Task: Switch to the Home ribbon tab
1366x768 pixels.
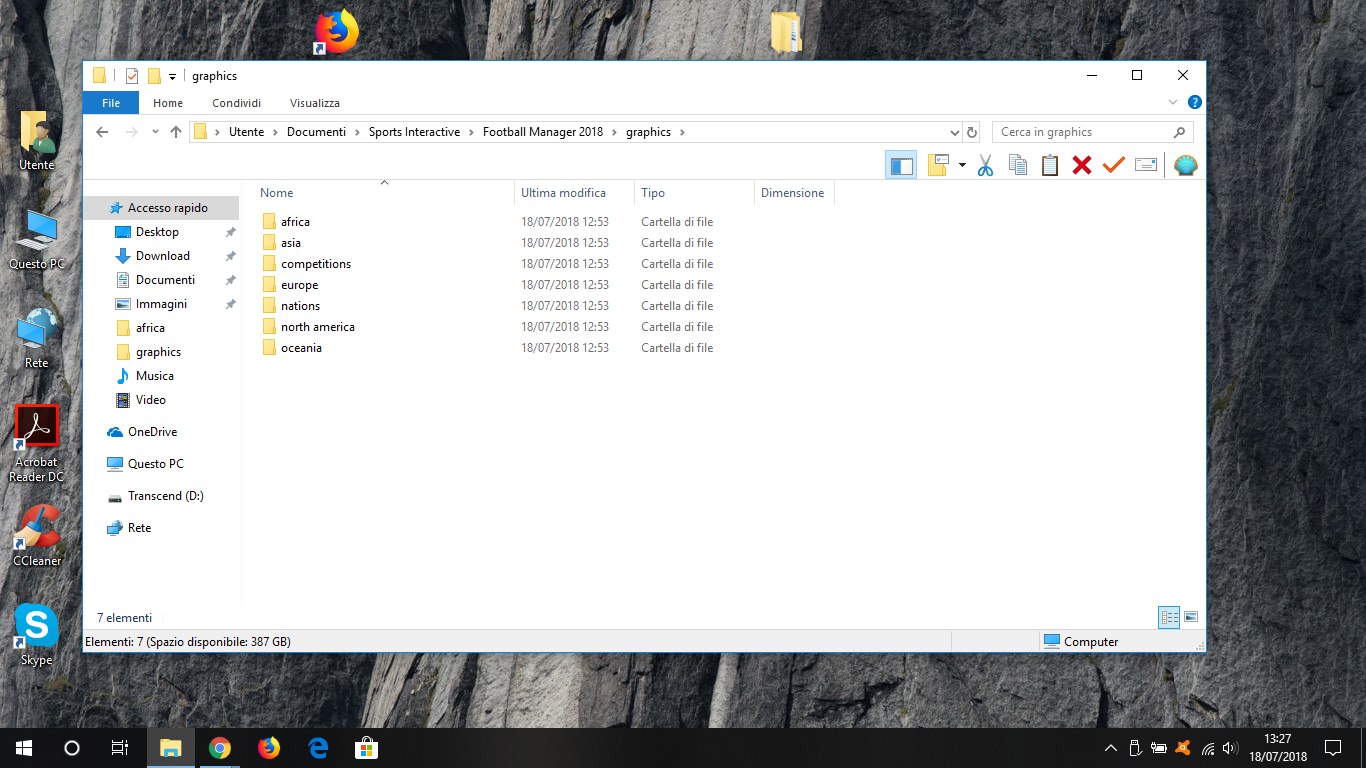Action: (x=168, y=103)
